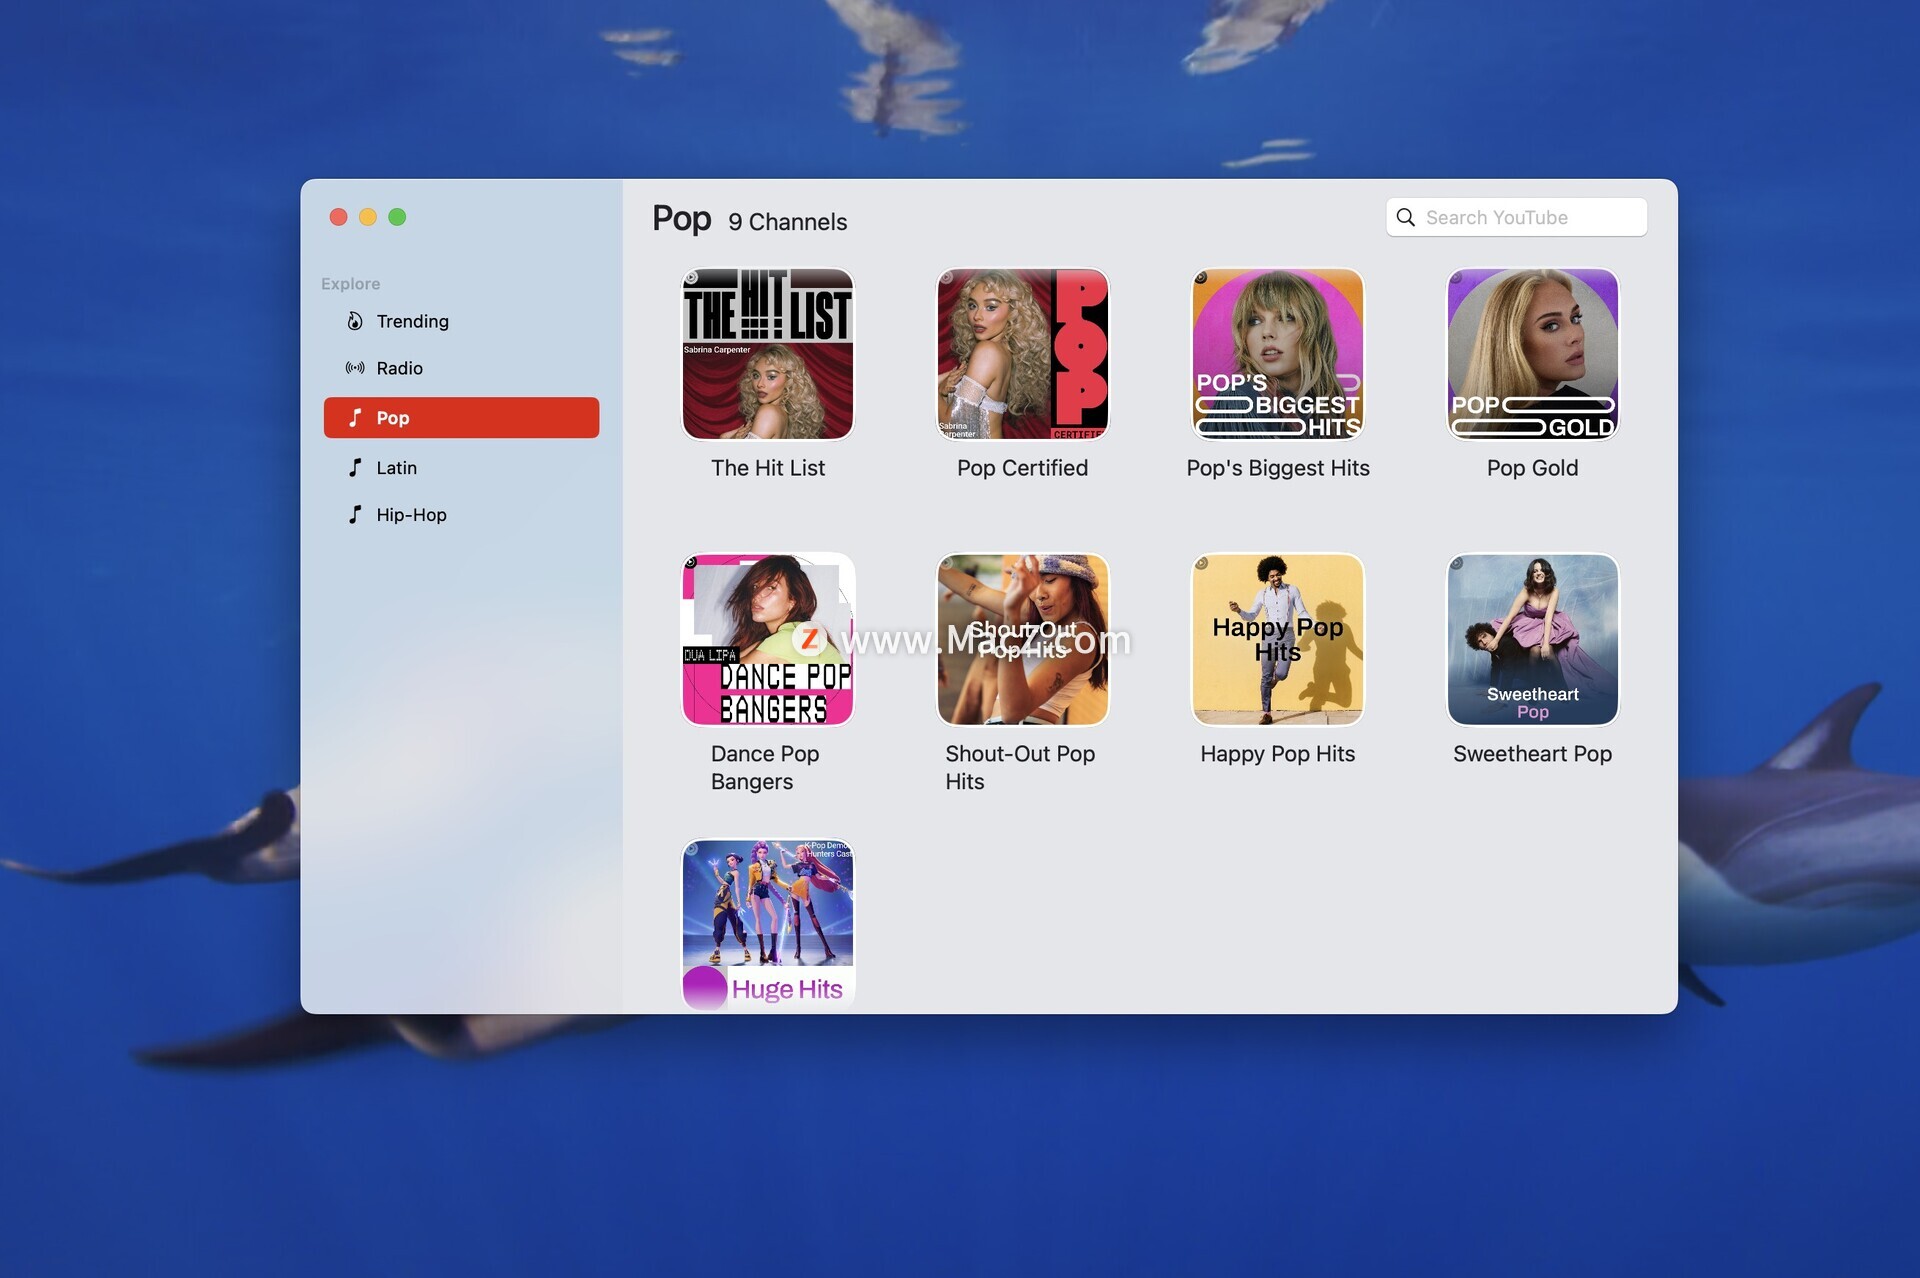Image resolution: width=1920 pixels, height=1278 pixels.
Task: Click the Sweetheart Pop title label
Action: 1532,754
